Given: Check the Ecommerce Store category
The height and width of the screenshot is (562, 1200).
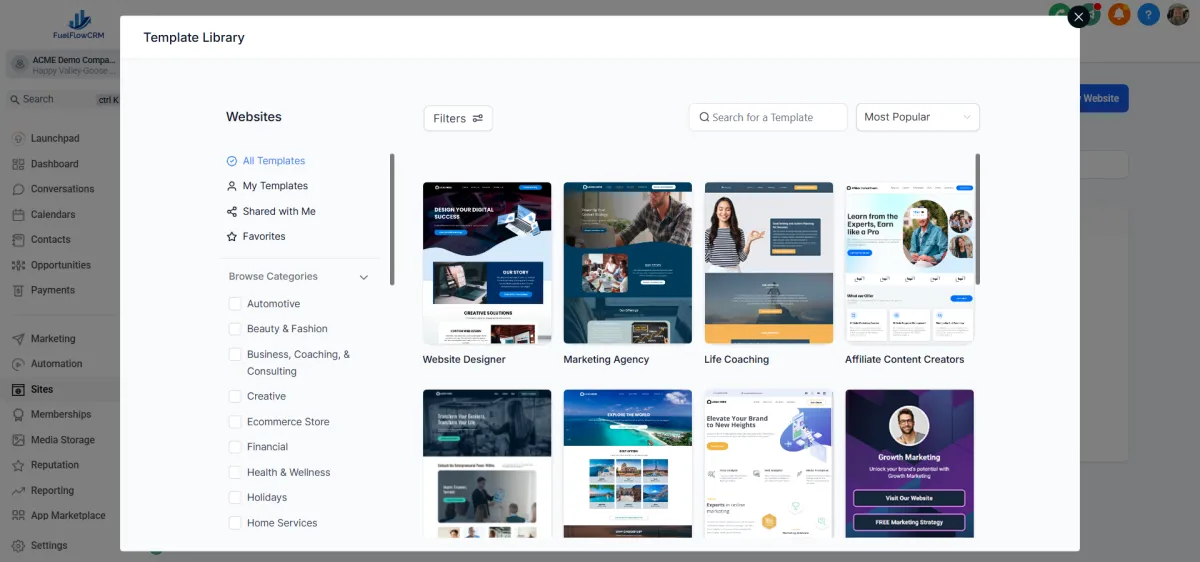Looking at the screenshot, I should pyautogui.click(x=235, y=422).
